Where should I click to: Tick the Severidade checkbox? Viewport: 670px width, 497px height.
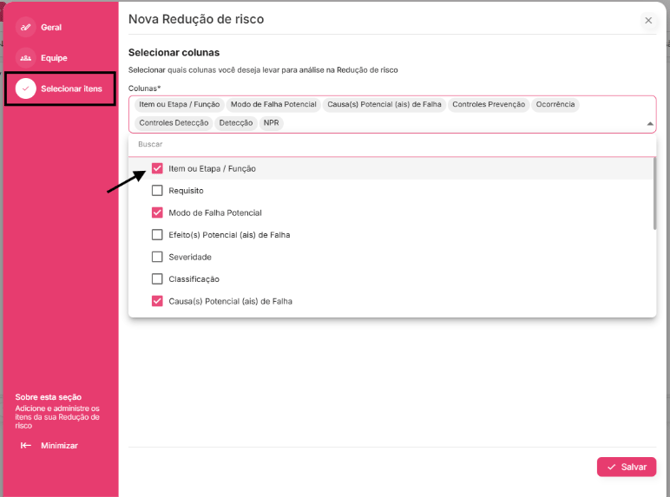[157, 257]
